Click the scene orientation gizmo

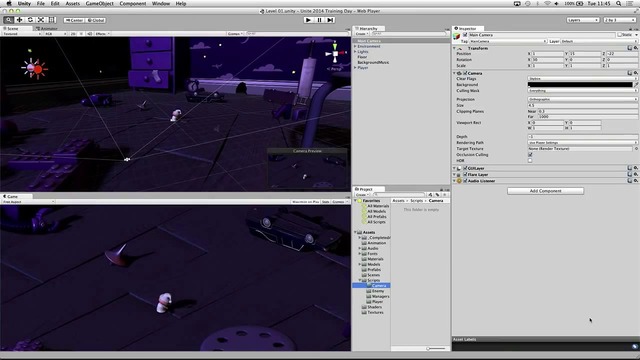(x=335, y=53)
